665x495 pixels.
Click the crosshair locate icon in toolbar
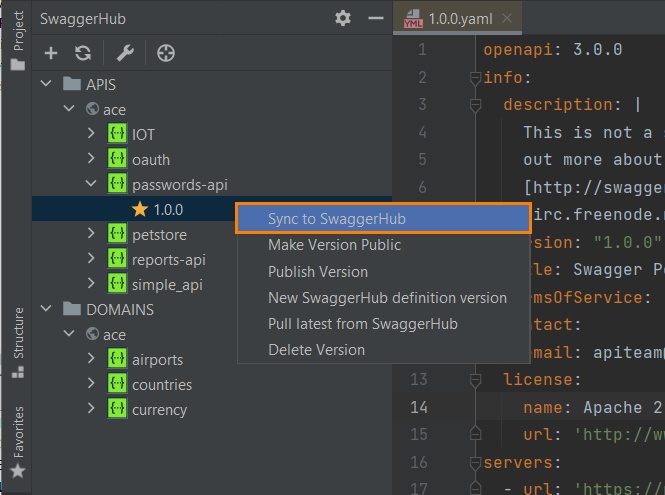pyautogui.click(x=166, y=54)
